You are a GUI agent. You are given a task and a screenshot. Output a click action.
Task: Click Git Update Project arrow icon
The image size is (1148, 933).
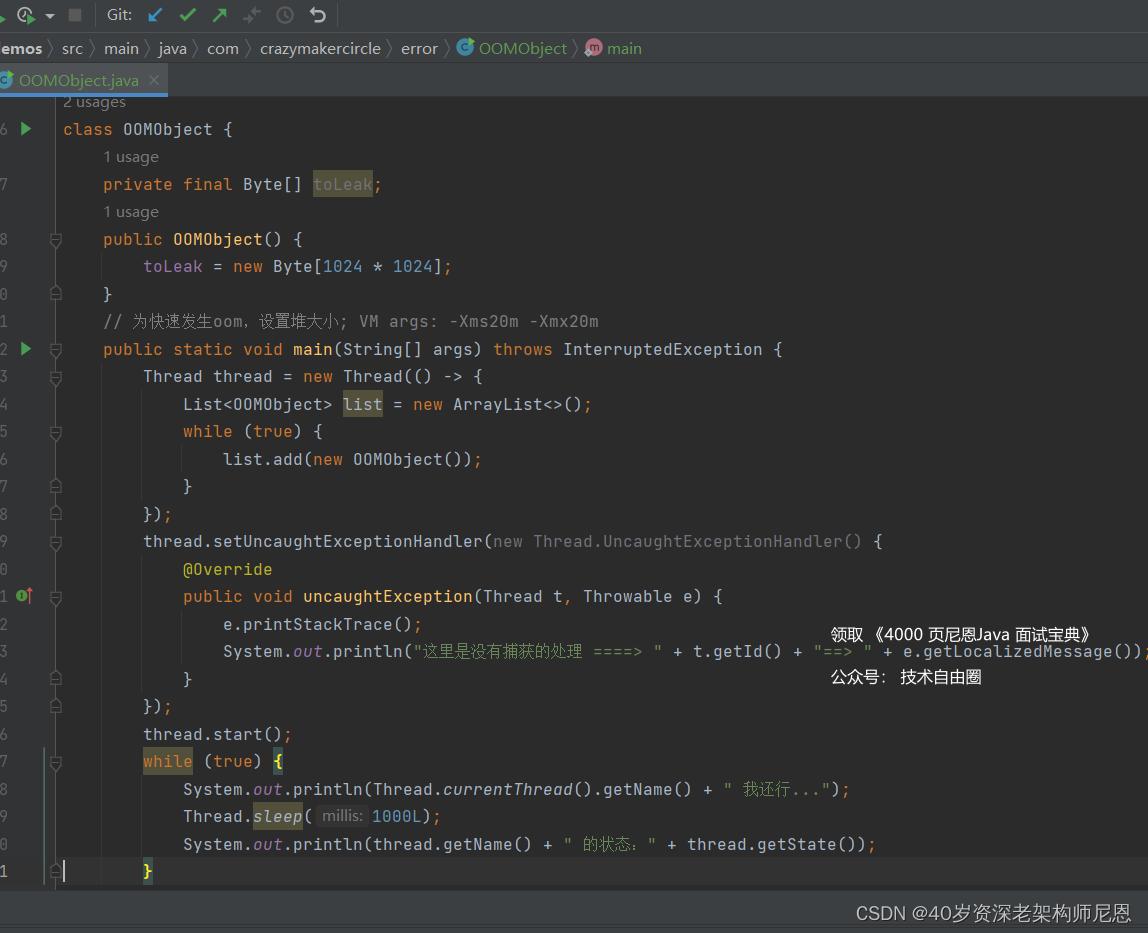[154, 15]
